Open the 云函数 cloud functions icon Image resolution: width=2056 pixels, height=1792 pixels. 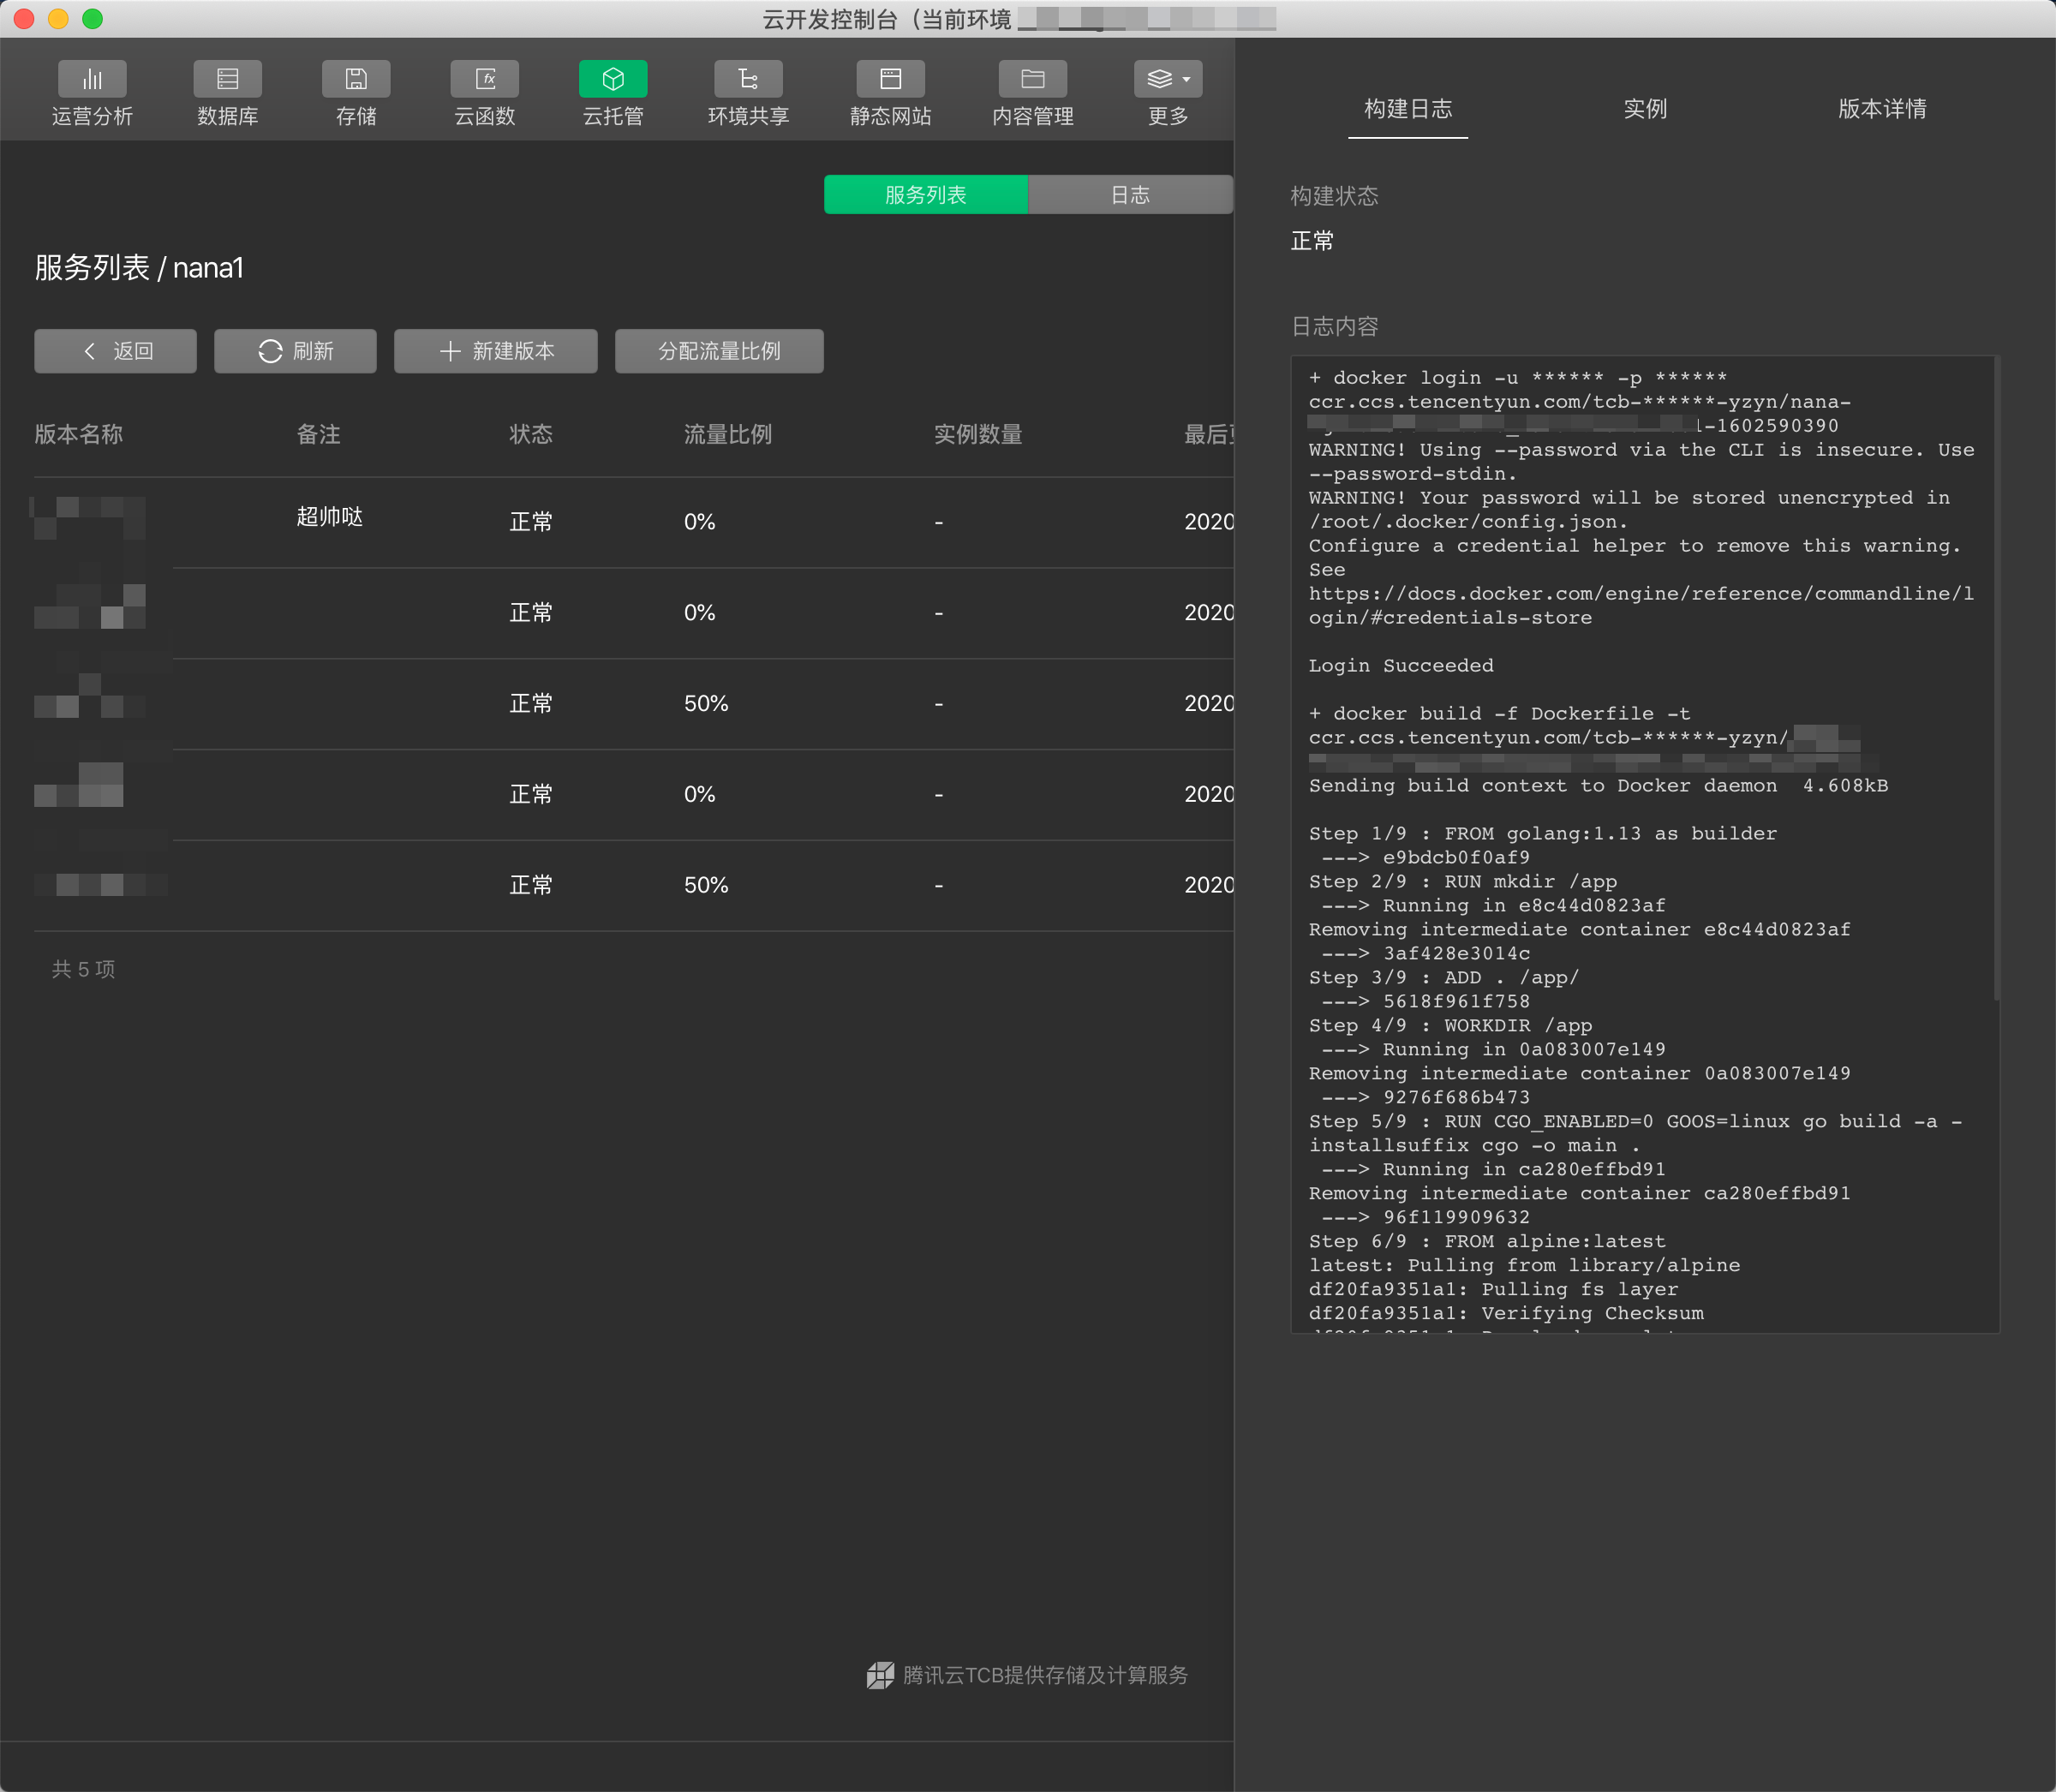click(485, 80)
